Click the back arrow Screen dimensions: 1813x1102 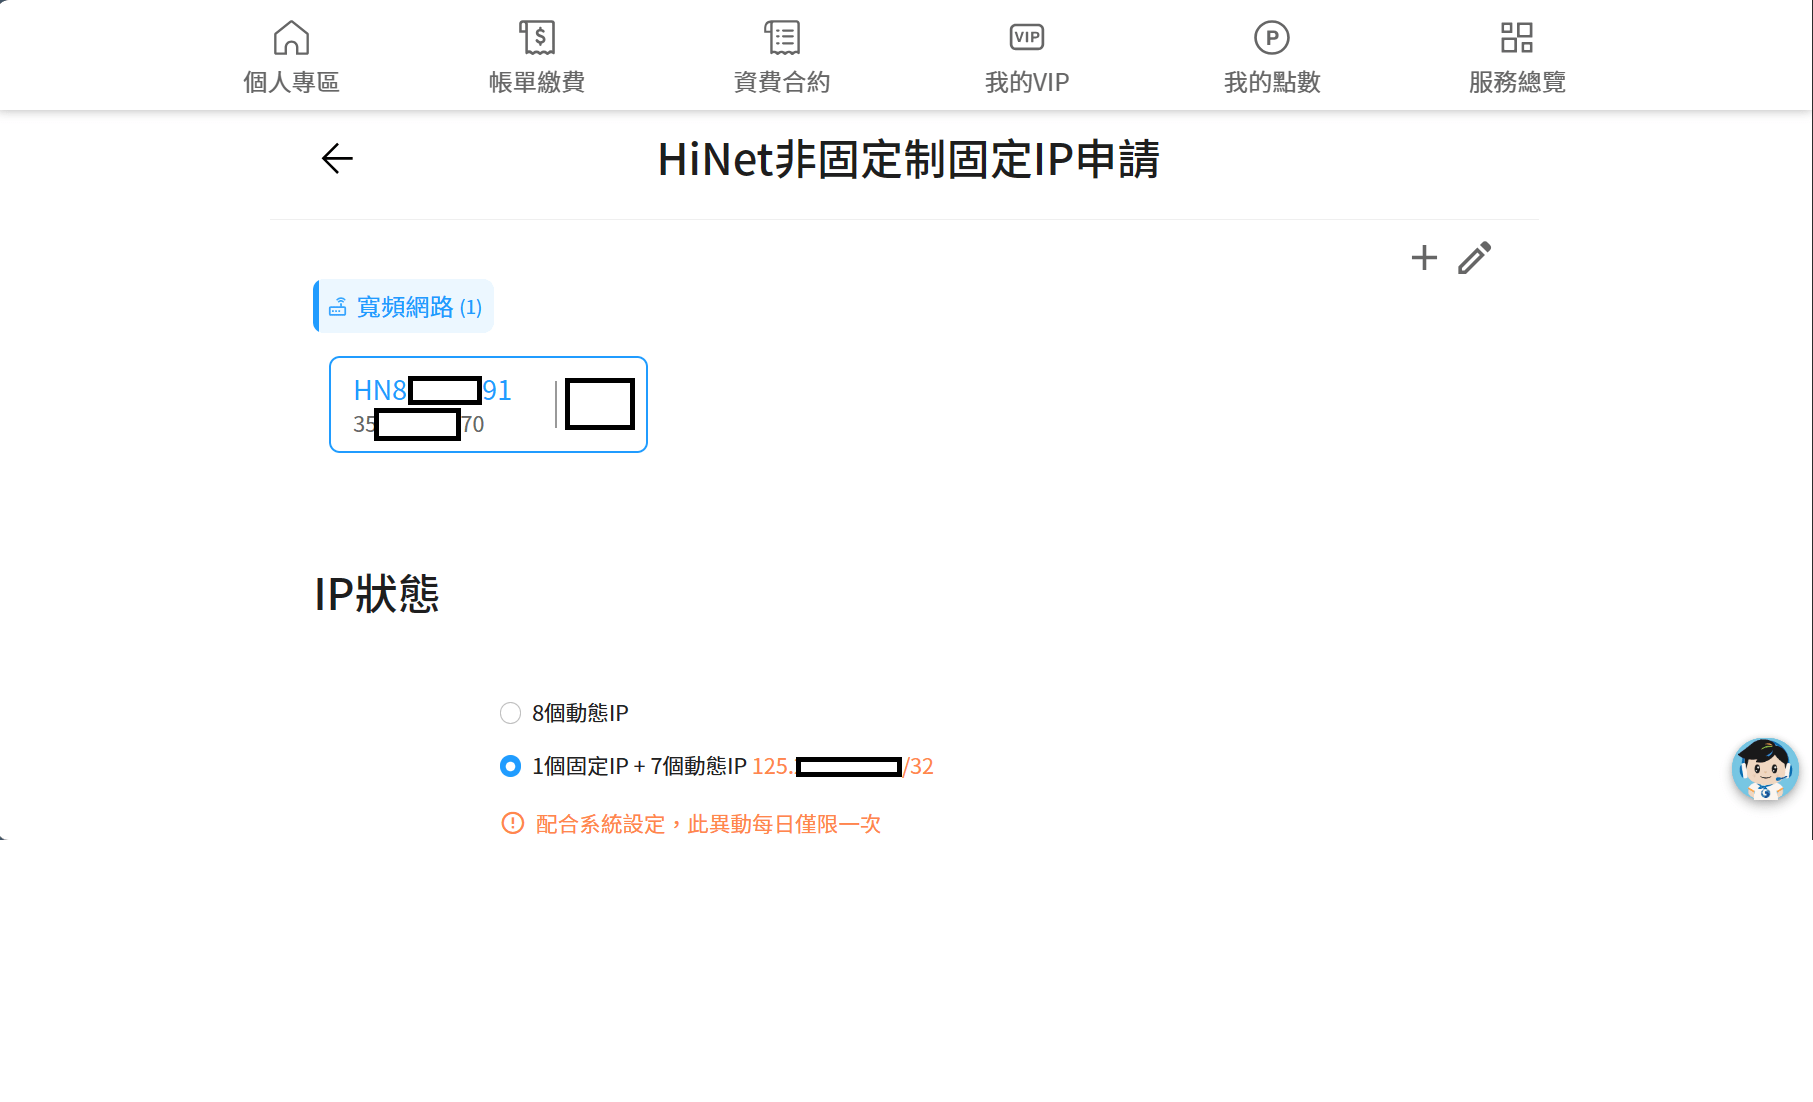337,158
